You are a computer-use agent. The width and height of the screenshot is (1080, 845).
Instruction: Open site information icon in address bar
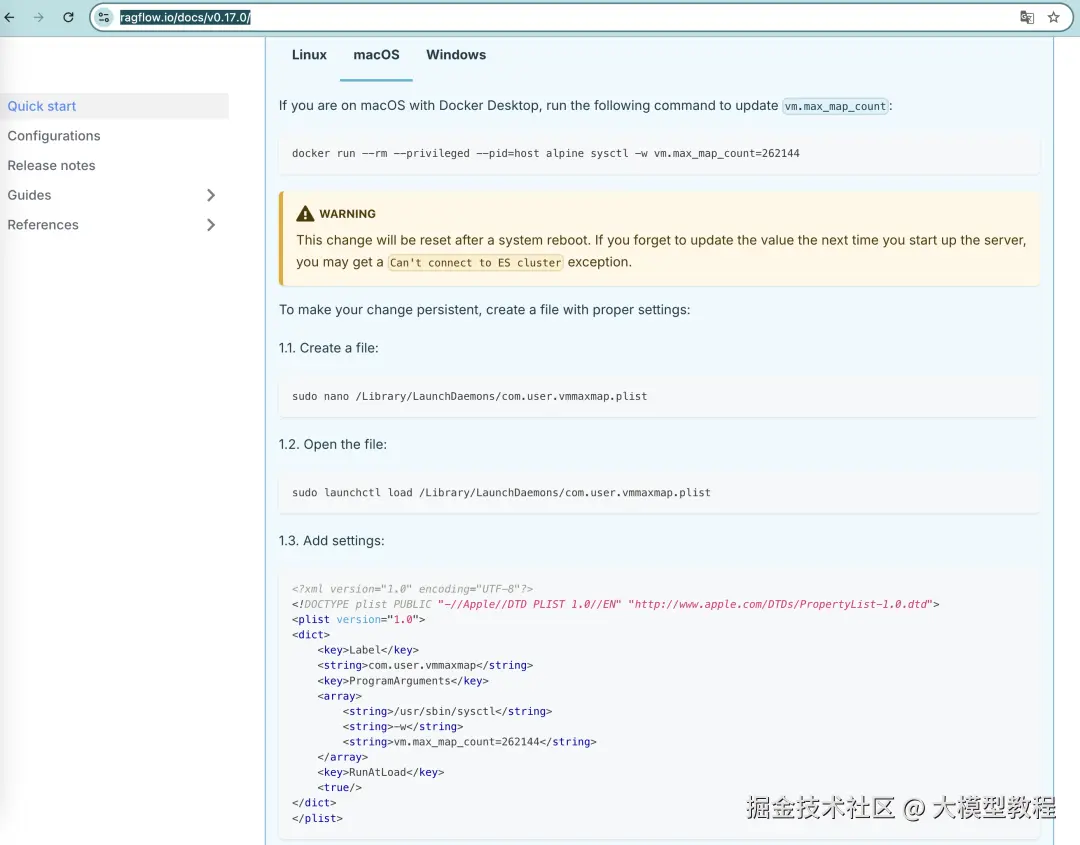[103, 17]
